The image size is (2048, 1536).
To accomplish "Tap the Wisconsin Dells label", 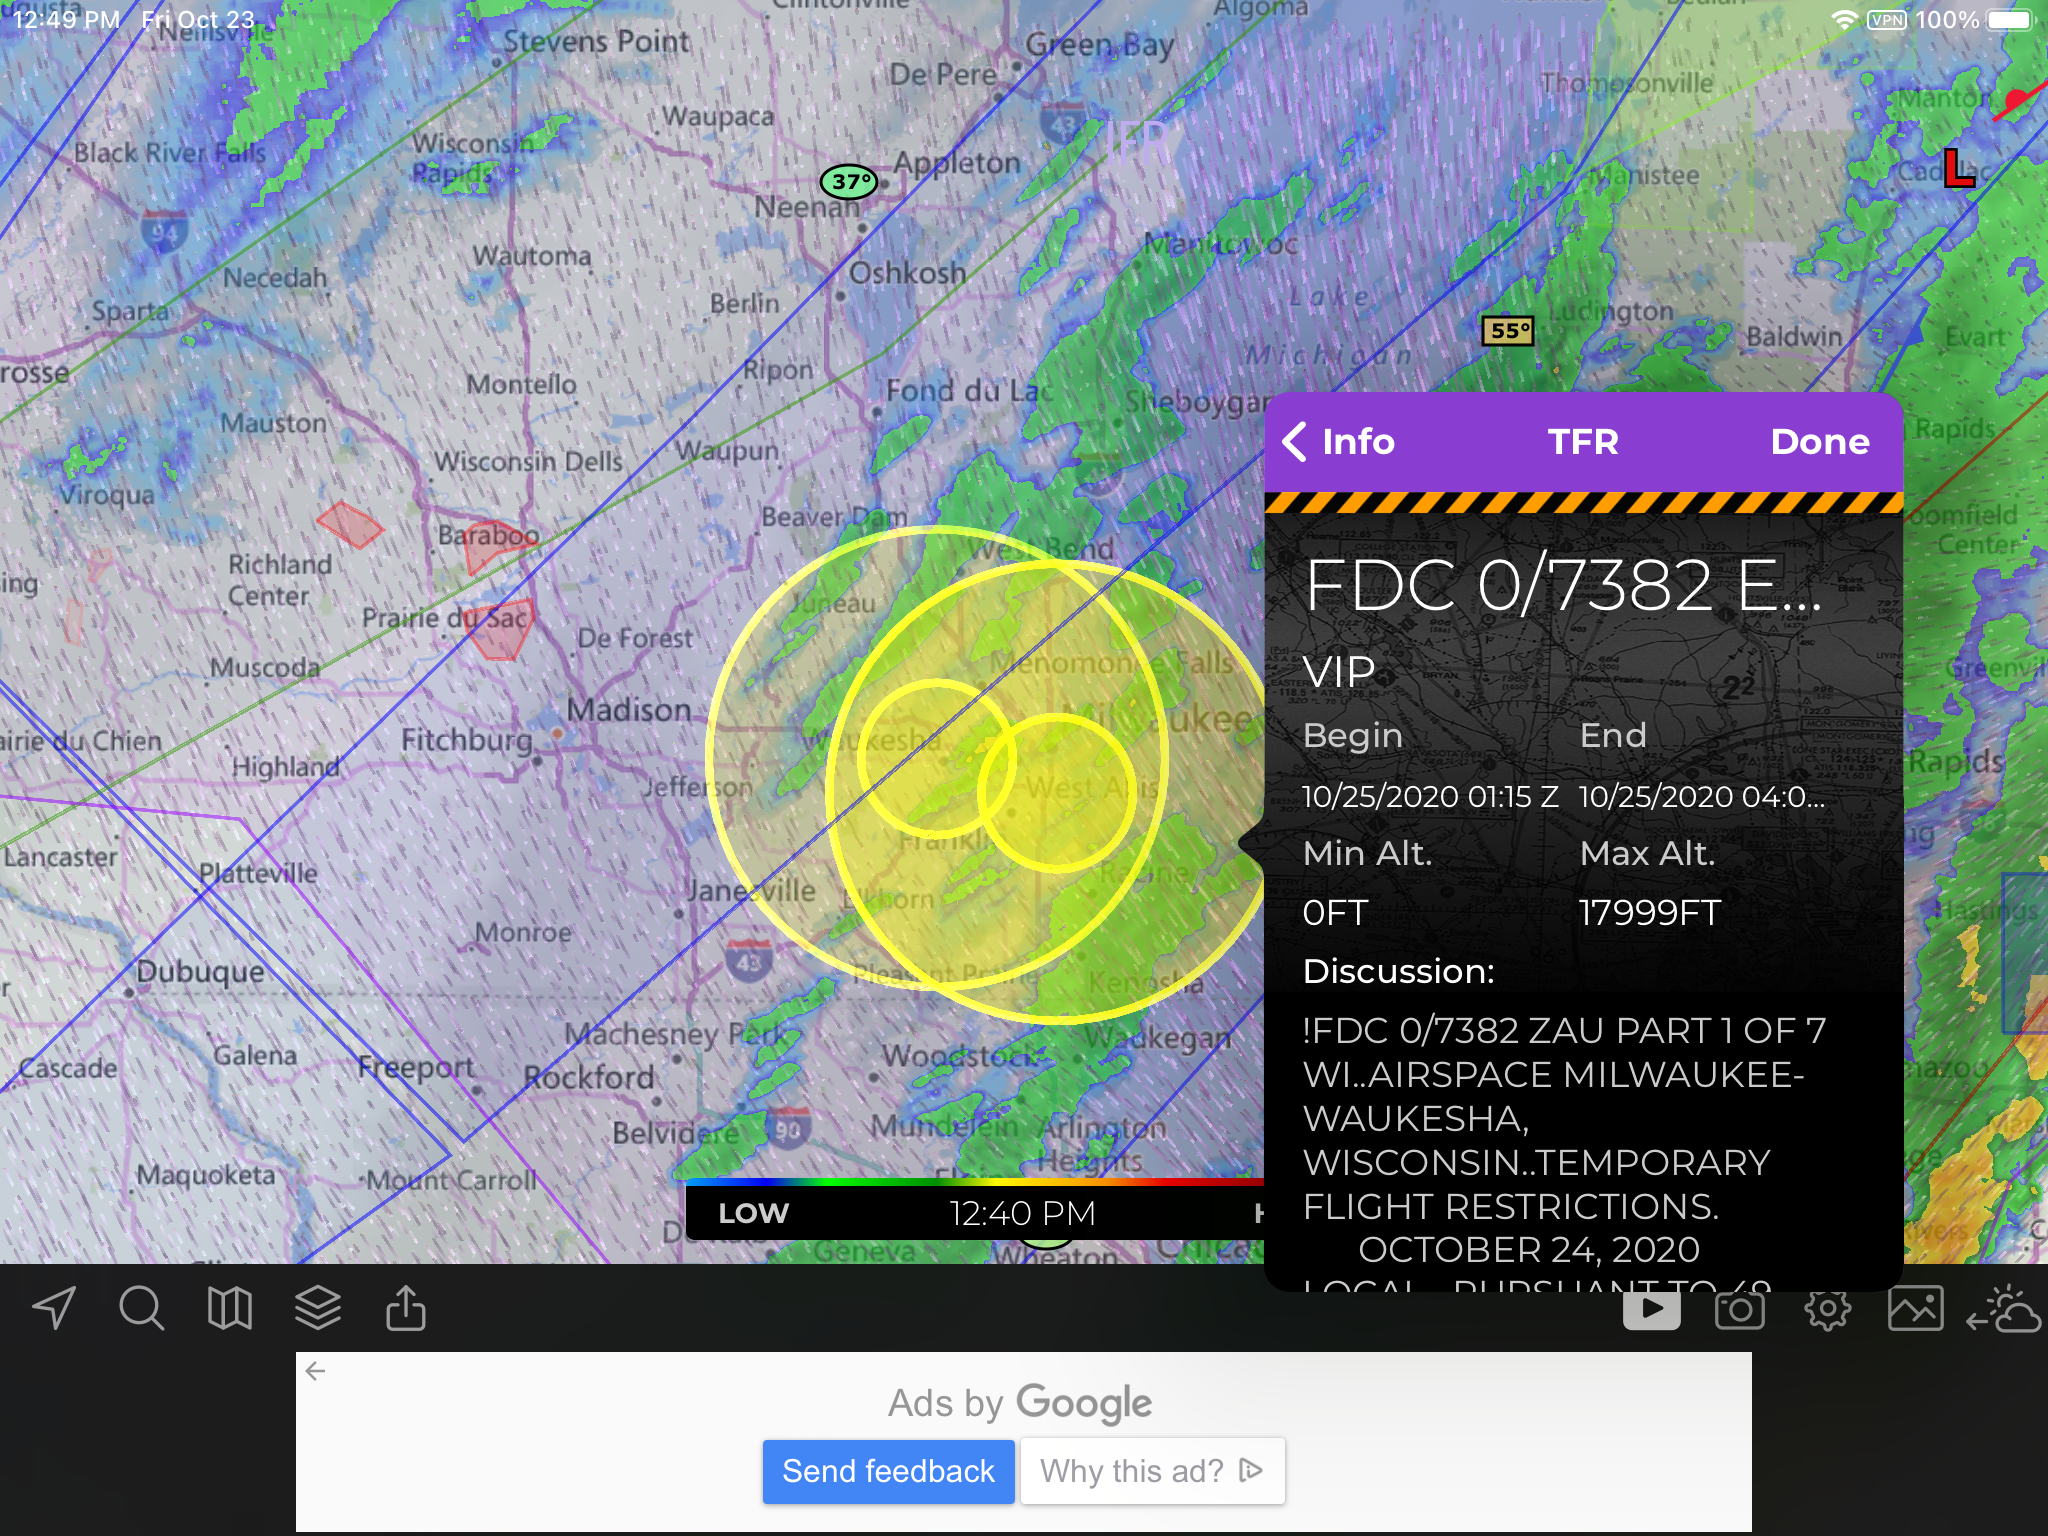I will point(528,461).
